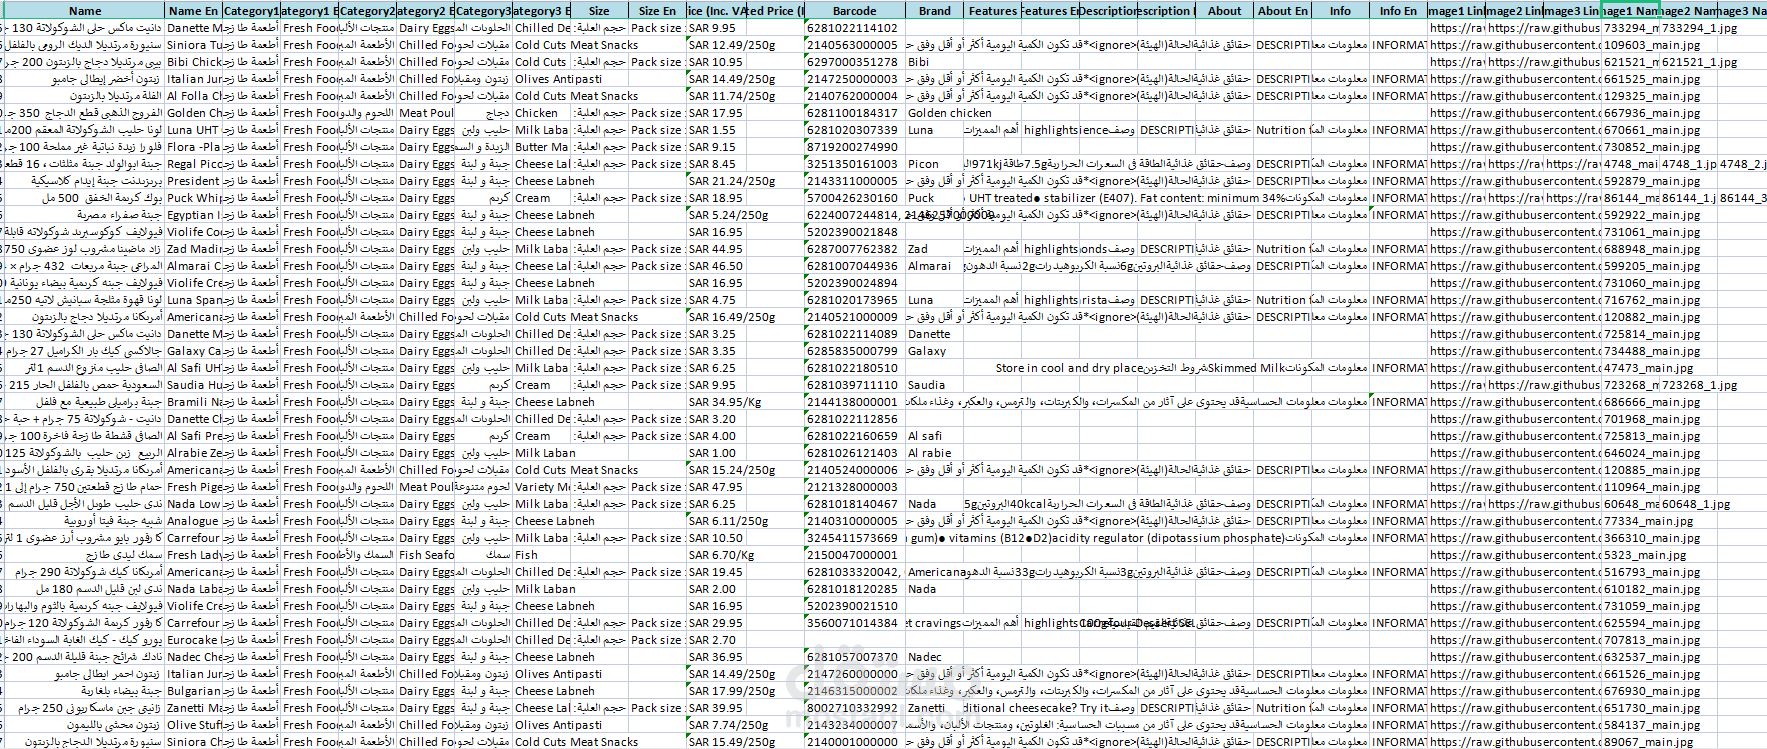The width and height of the screenshot is (1767, 749).
Task: Click the Egyptian name cell
Action: (x=193, y=215)
